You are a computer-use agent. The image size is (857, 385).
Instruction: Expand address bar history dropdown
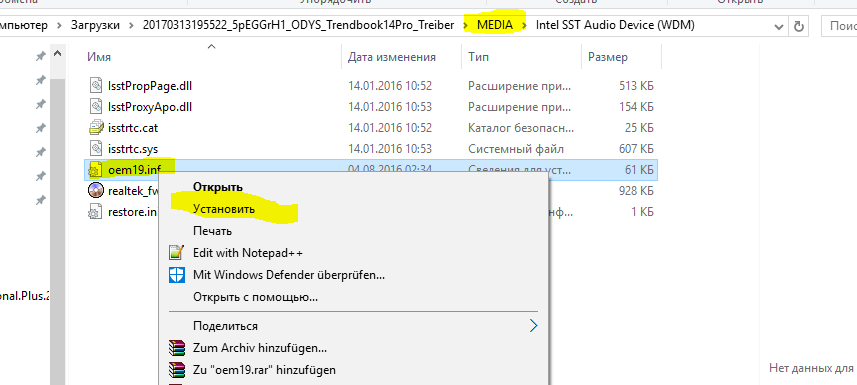[778, 26]
